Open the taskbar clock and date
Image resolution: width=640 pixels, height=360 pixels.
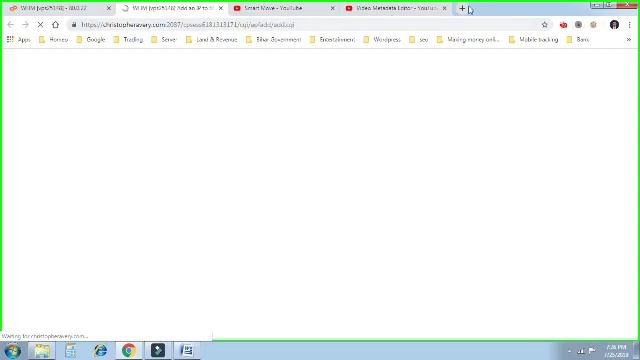[616, 351]
